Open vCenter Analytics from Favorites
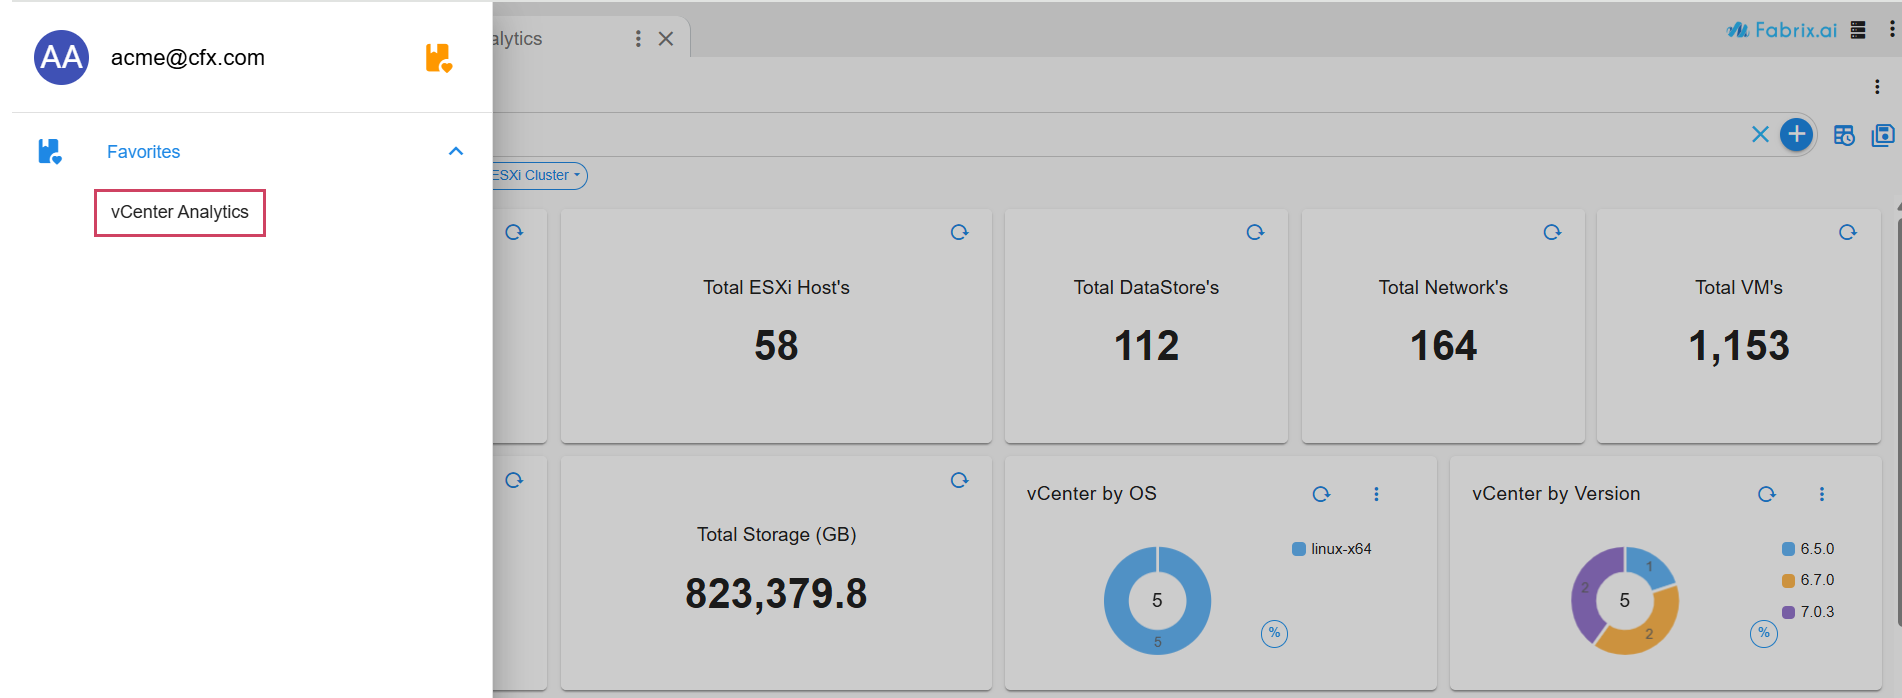The image size is (1902, 698). pyautogui.click(x=180, y=212)
